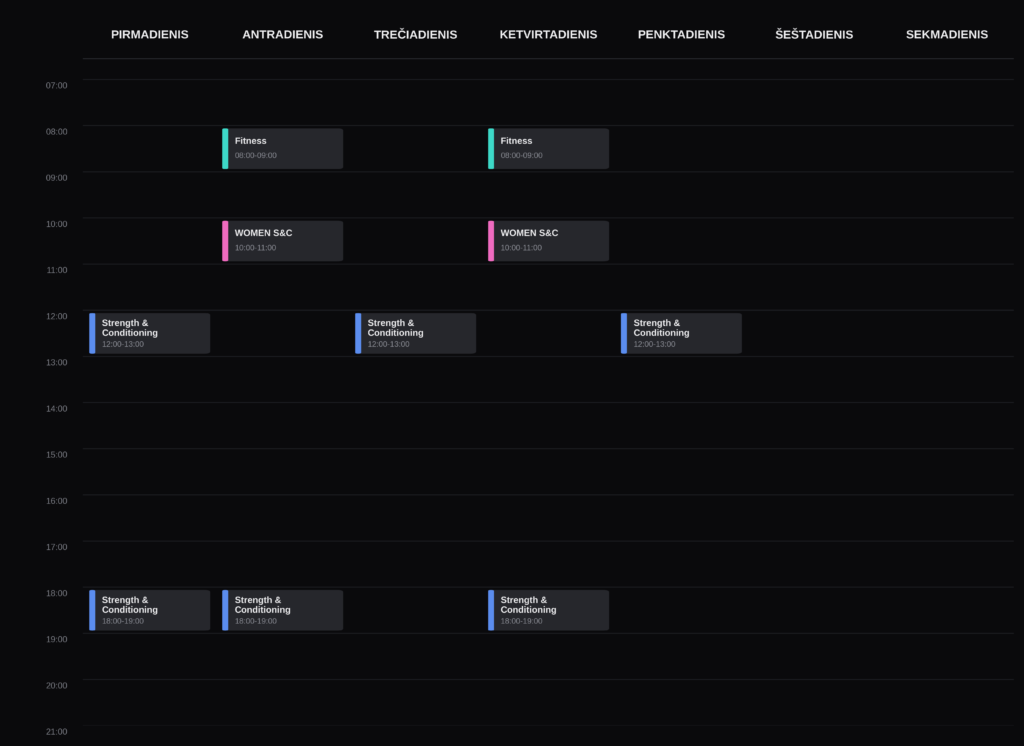Click teal color bar on Tuesday Fitness
Screen dimensions: 1024x746
click(x=225, y=149)
